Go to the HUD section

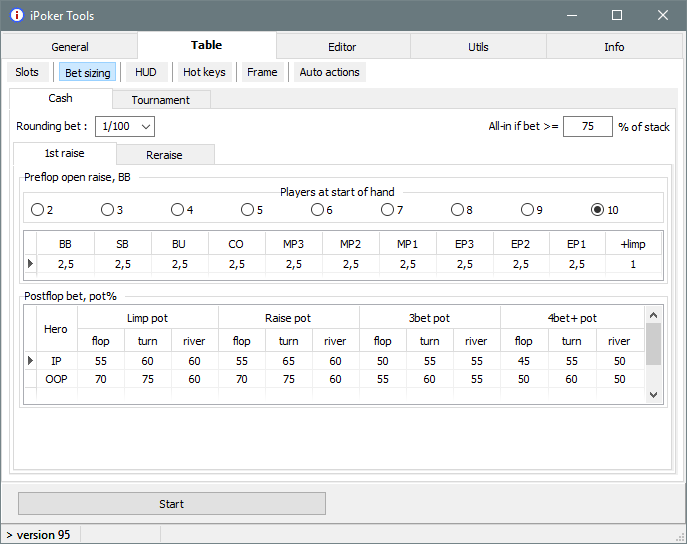146,72
